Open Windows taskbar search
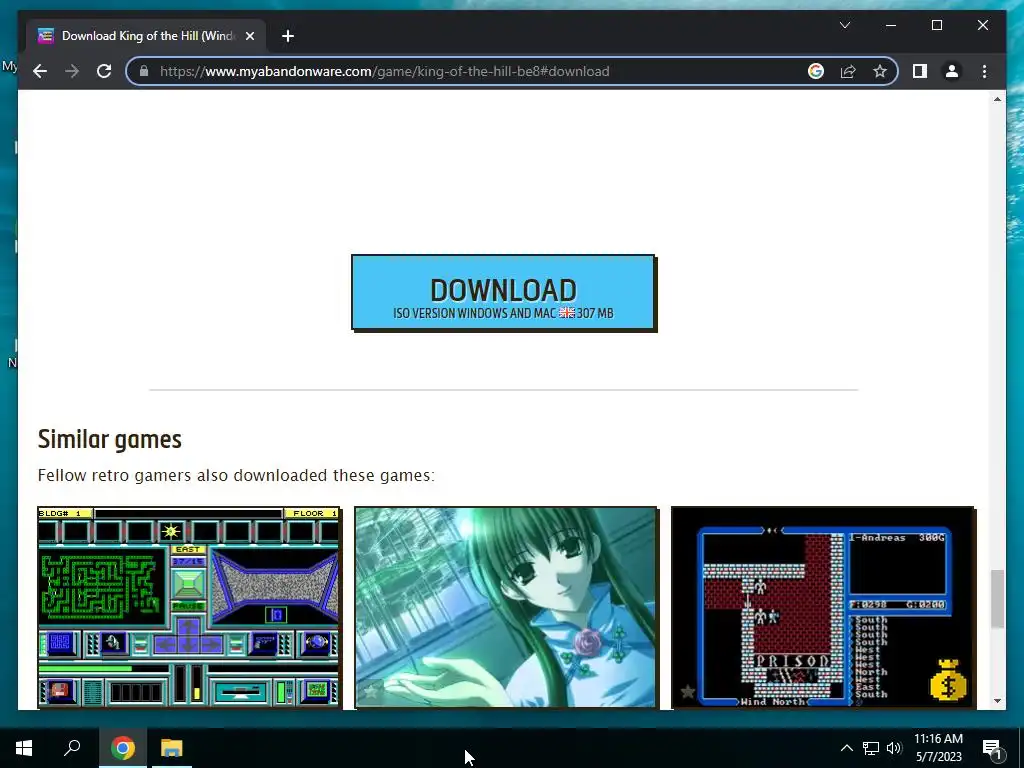This screenshot has height=768, width=1024. [x=72, y=748]
